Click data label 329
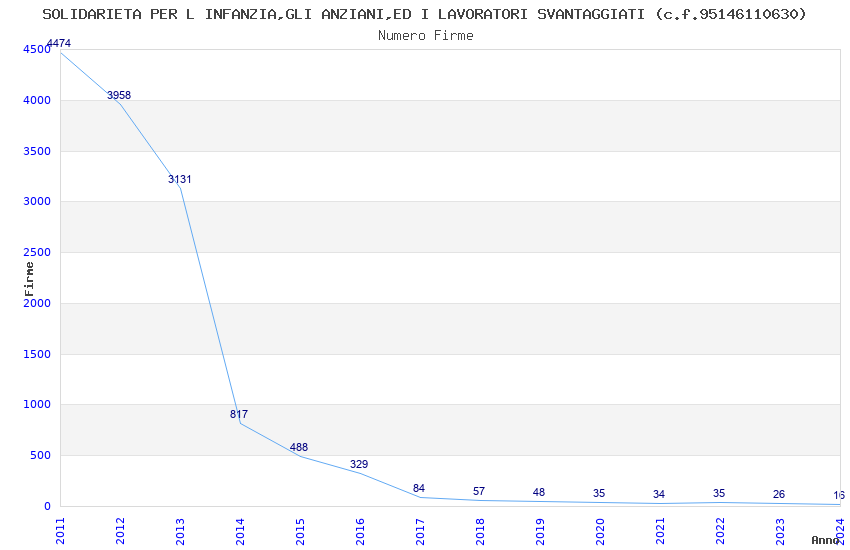 point(359,464)
